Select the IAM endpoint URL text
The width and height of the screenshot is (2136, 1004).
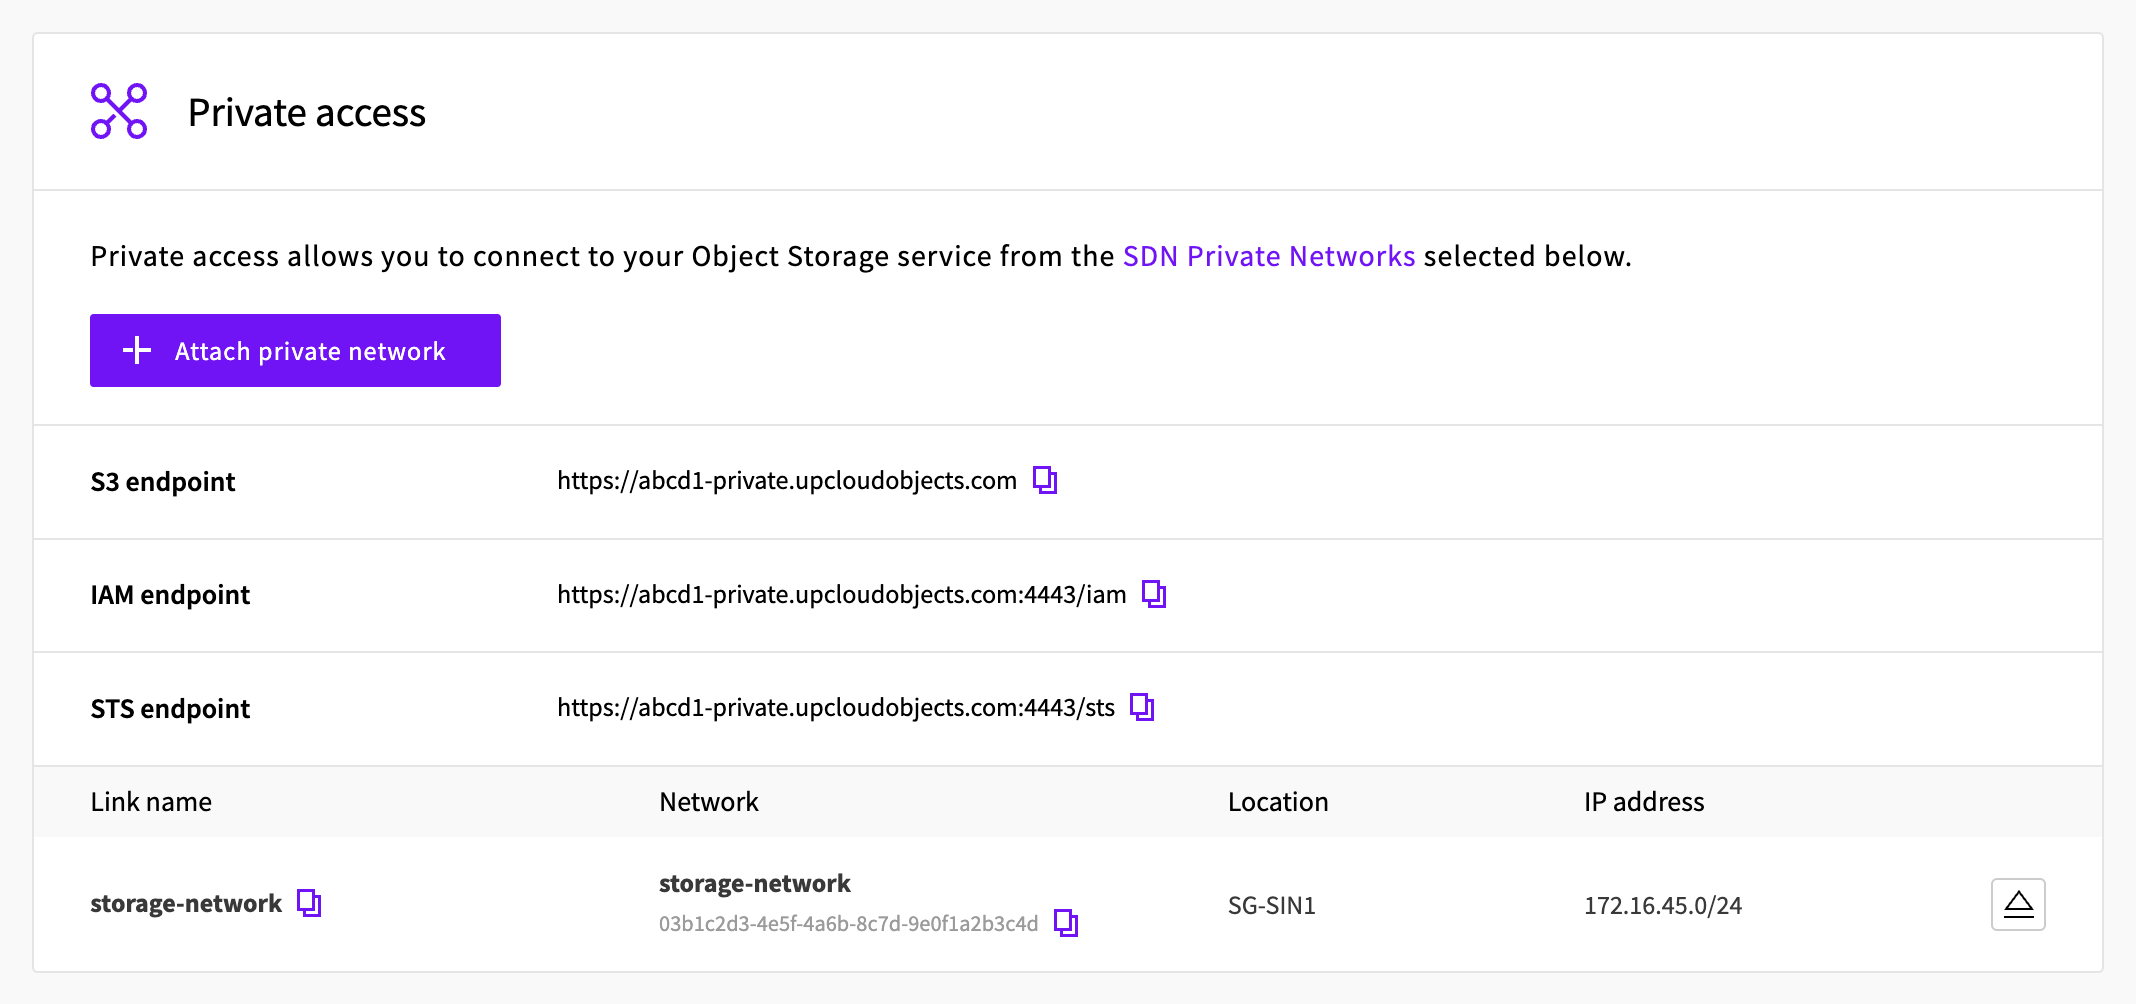click(842, 595)
